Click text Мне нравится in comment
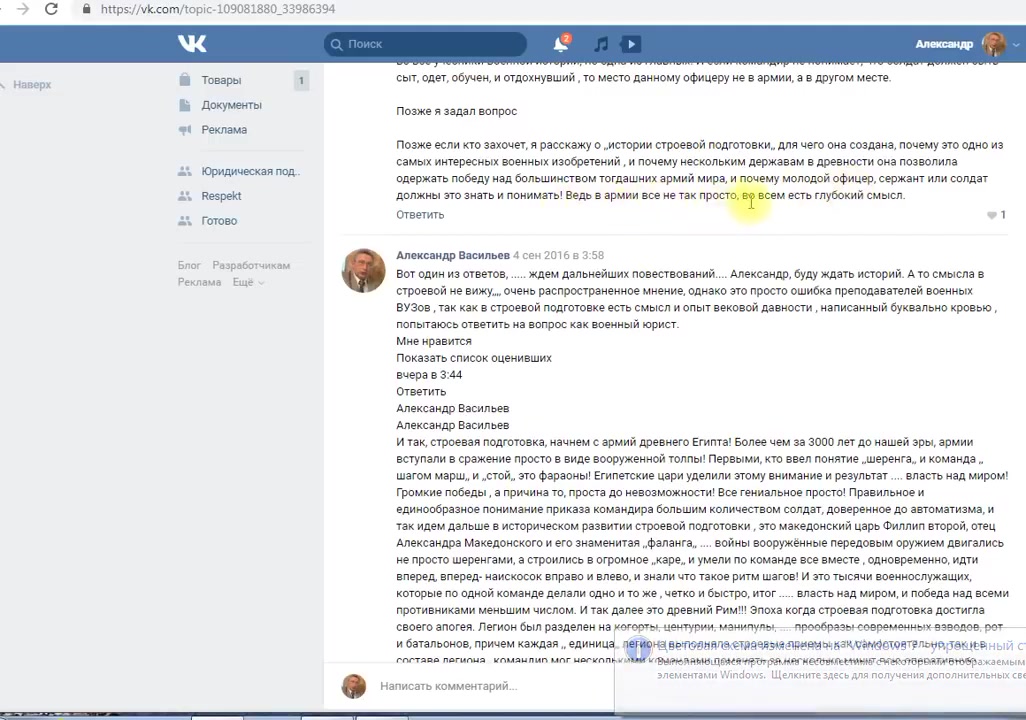The image size is (1026, 720). tap(434, 341)
